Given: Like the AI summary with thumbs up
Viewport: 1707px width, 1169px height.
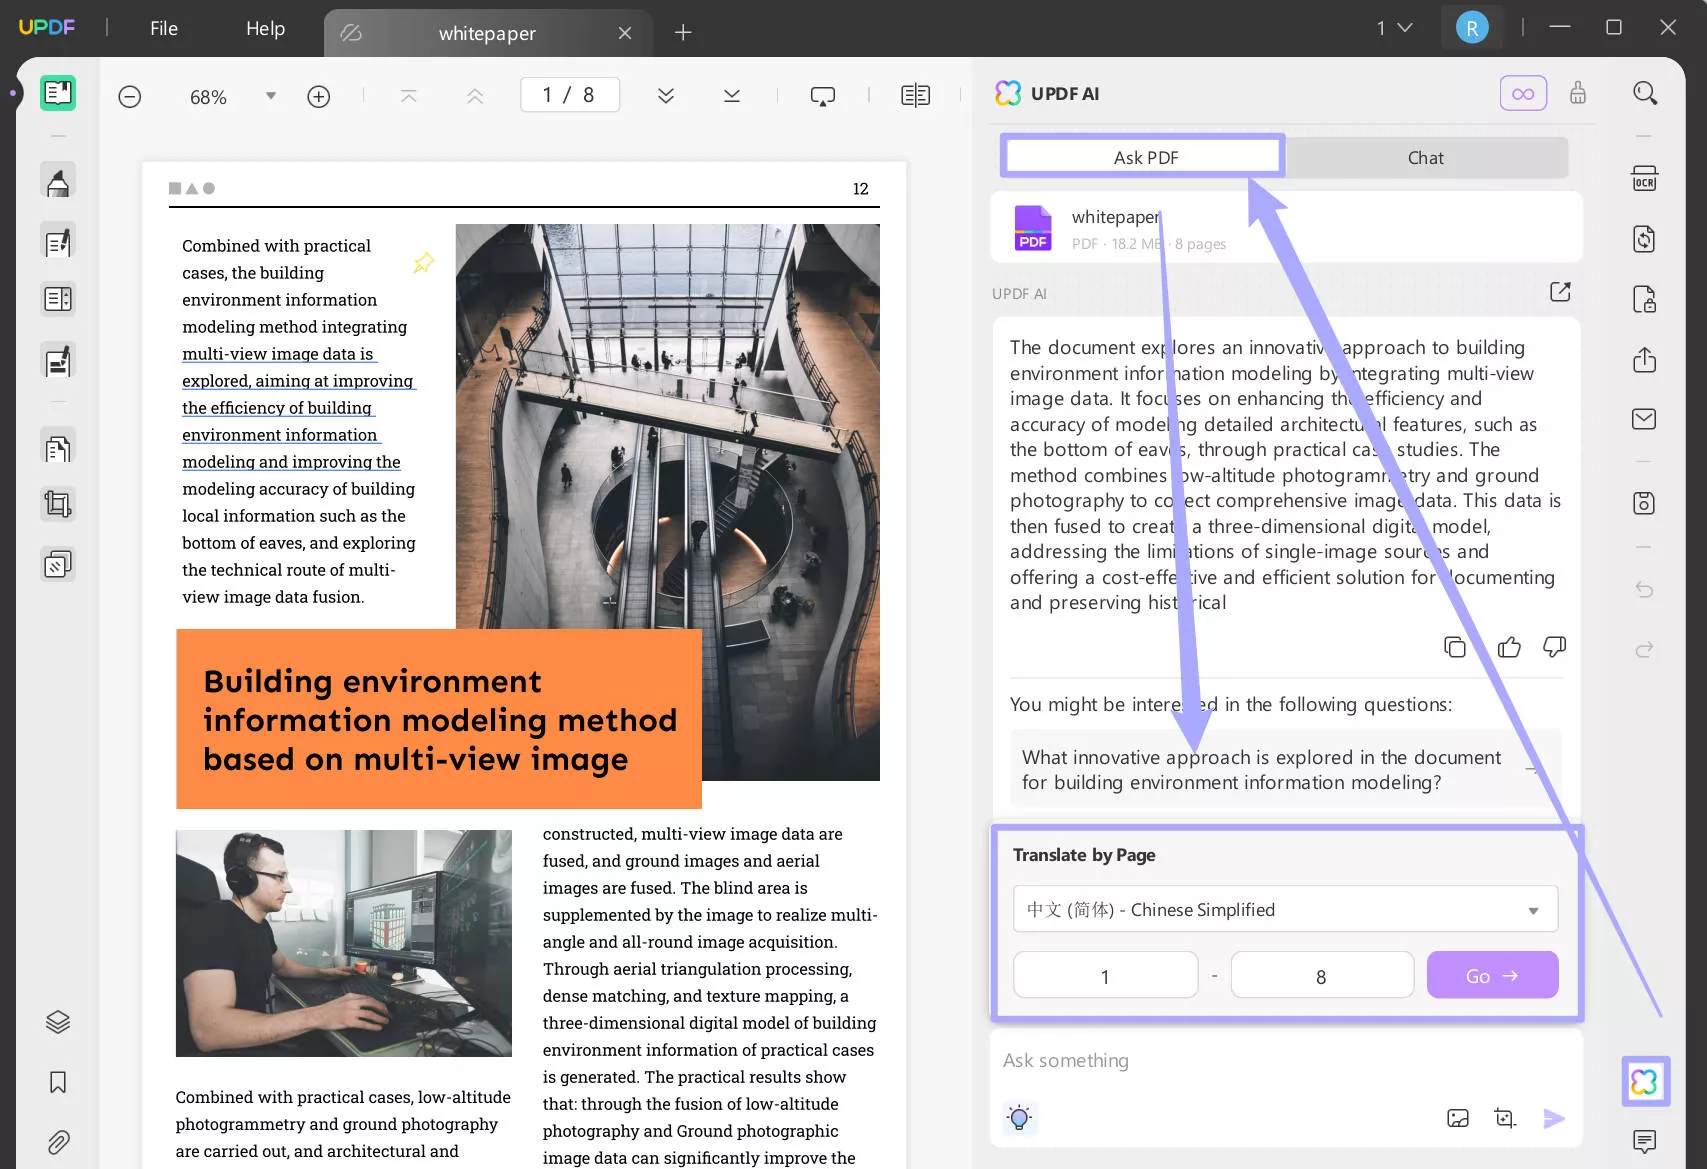Looking at the screenshot, I should pyautogui.click(x=1510, y=647).
